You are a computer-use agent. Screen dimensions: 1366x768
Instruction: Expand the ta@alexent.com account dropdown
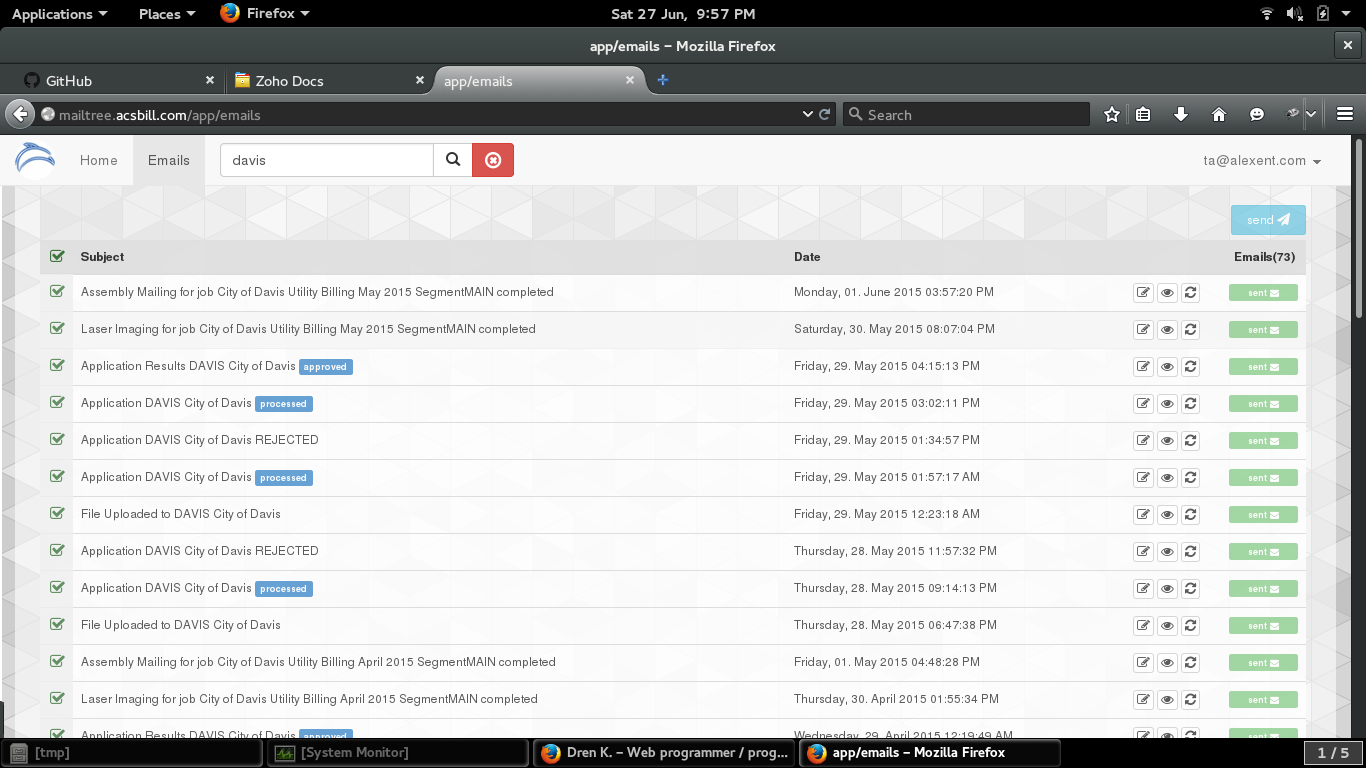[x=1262, y=161]
